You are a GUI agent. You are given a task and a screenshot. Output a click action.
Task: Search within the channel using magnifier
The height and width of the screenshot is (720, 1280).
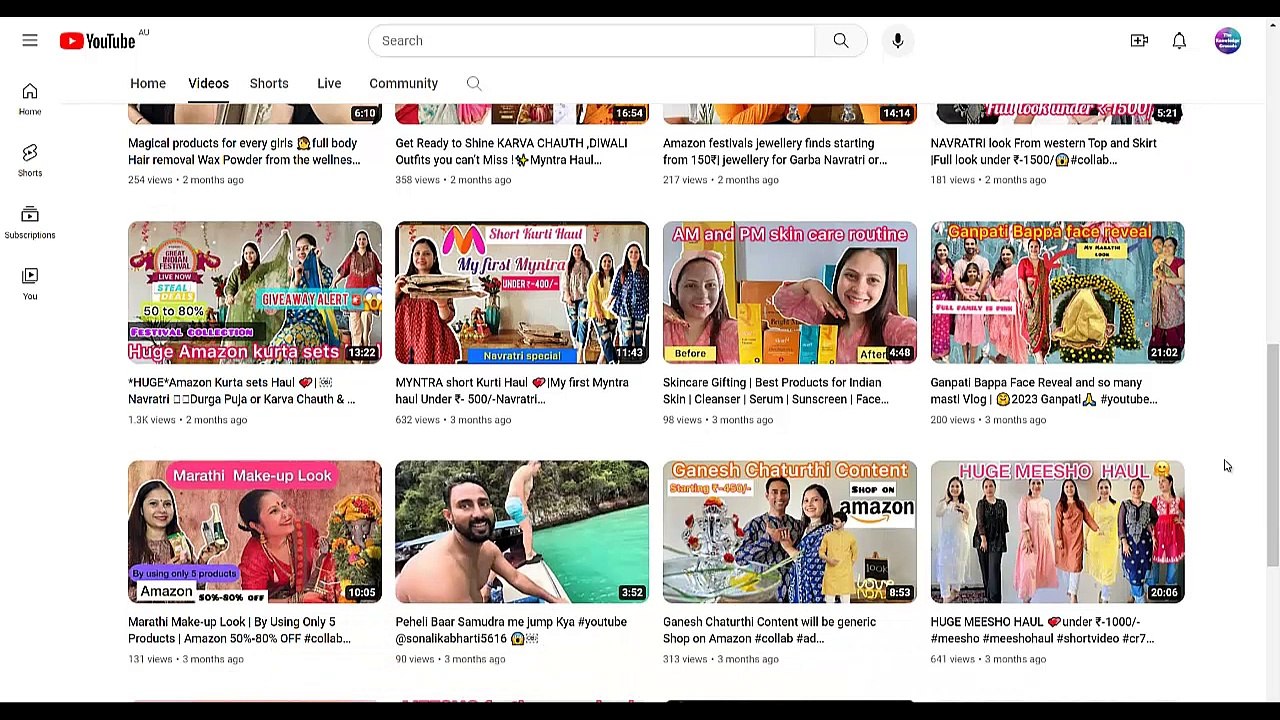coord(474,84)
